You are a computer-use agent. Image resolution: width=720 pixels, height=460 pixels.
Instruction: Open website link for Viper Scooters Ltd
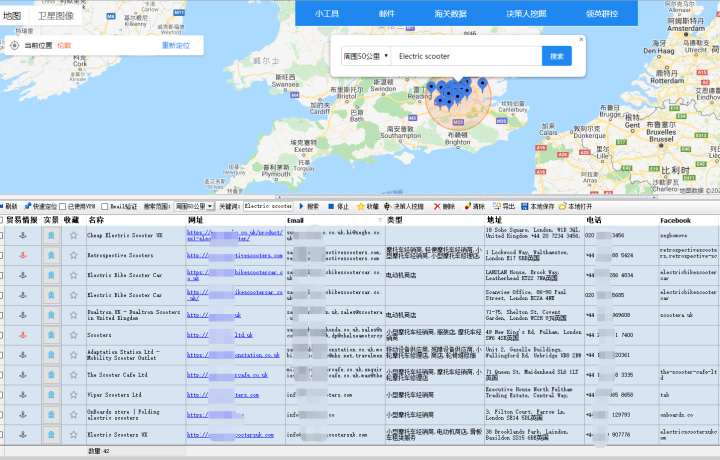223,395
